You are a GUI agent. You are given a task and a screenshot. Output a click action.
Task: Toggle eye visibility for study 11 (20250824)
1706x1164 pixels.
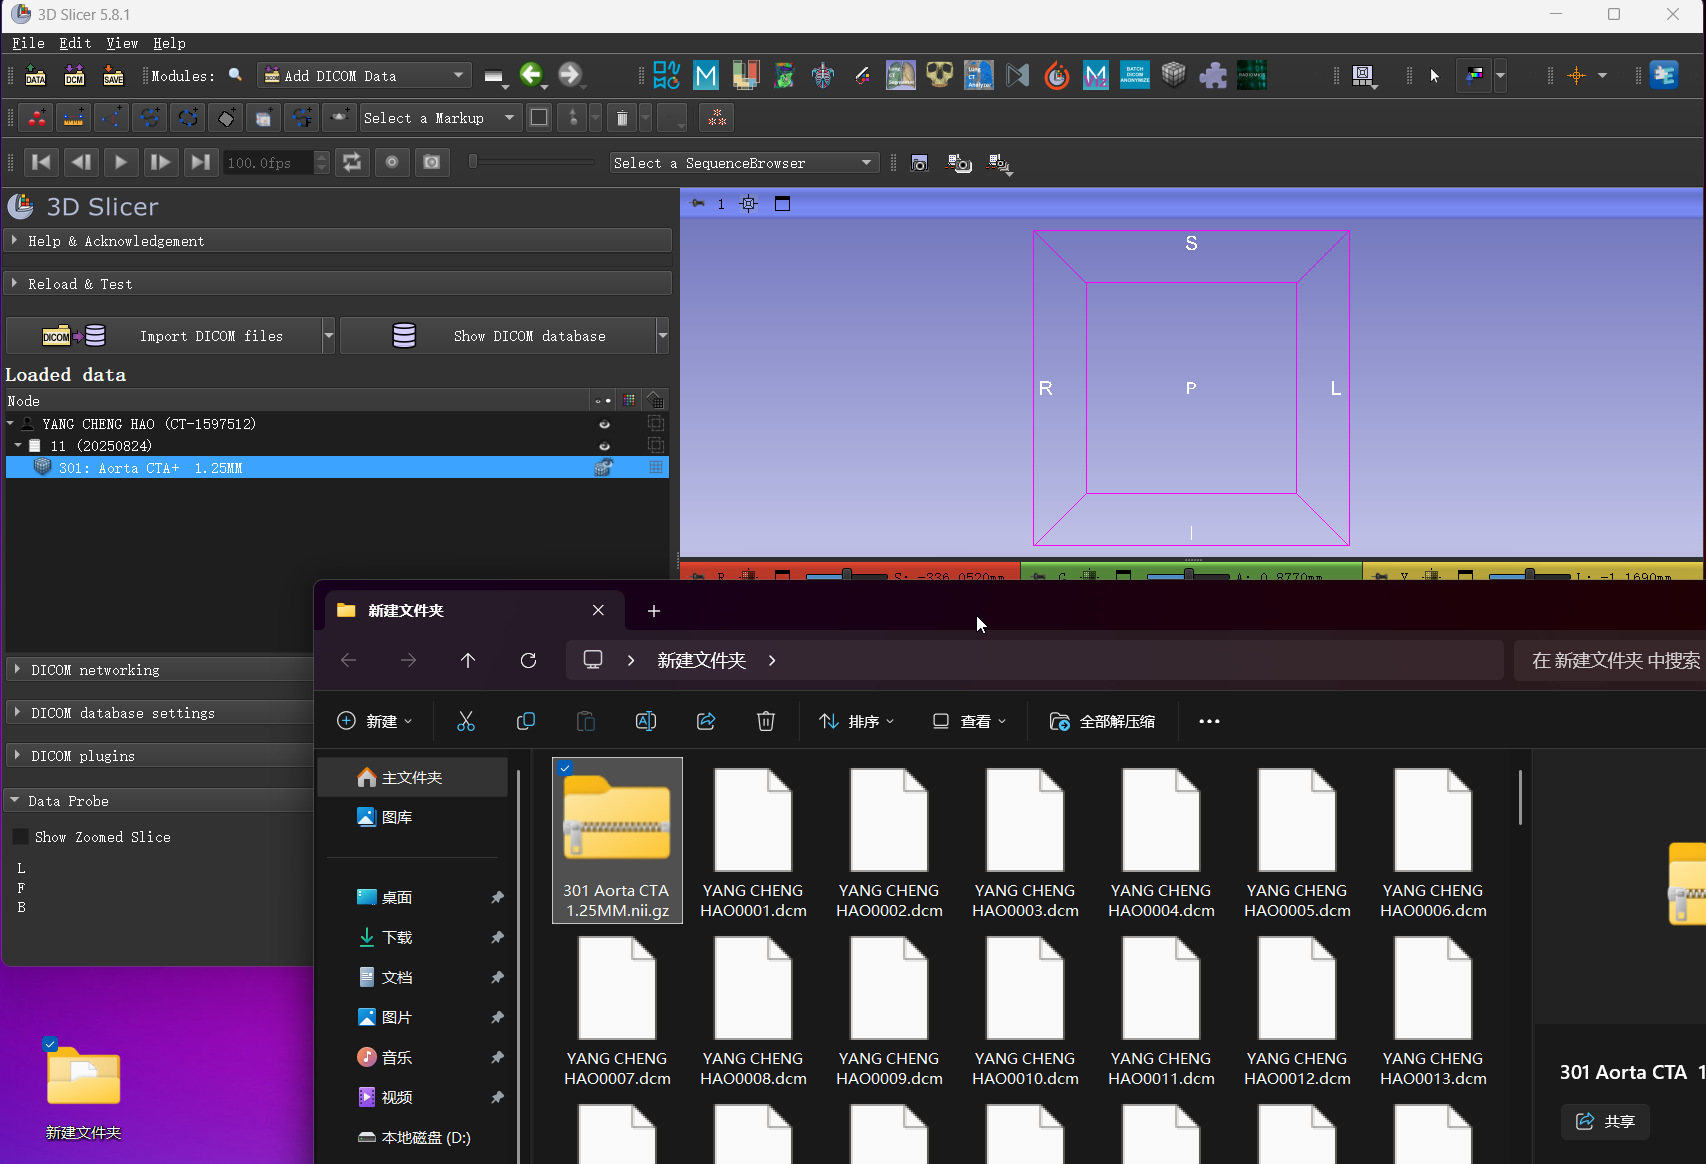point(604,446)
